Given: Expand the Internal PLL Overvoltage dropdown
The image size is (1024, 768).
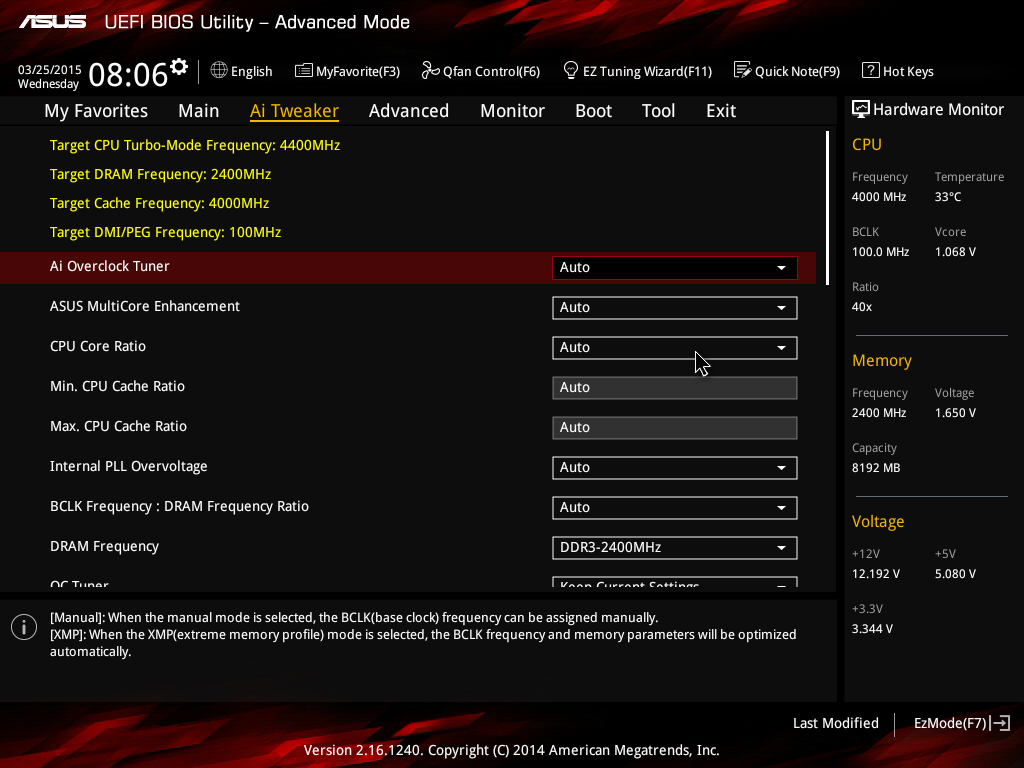Looking at the screenshot, I should click(675, 468).
